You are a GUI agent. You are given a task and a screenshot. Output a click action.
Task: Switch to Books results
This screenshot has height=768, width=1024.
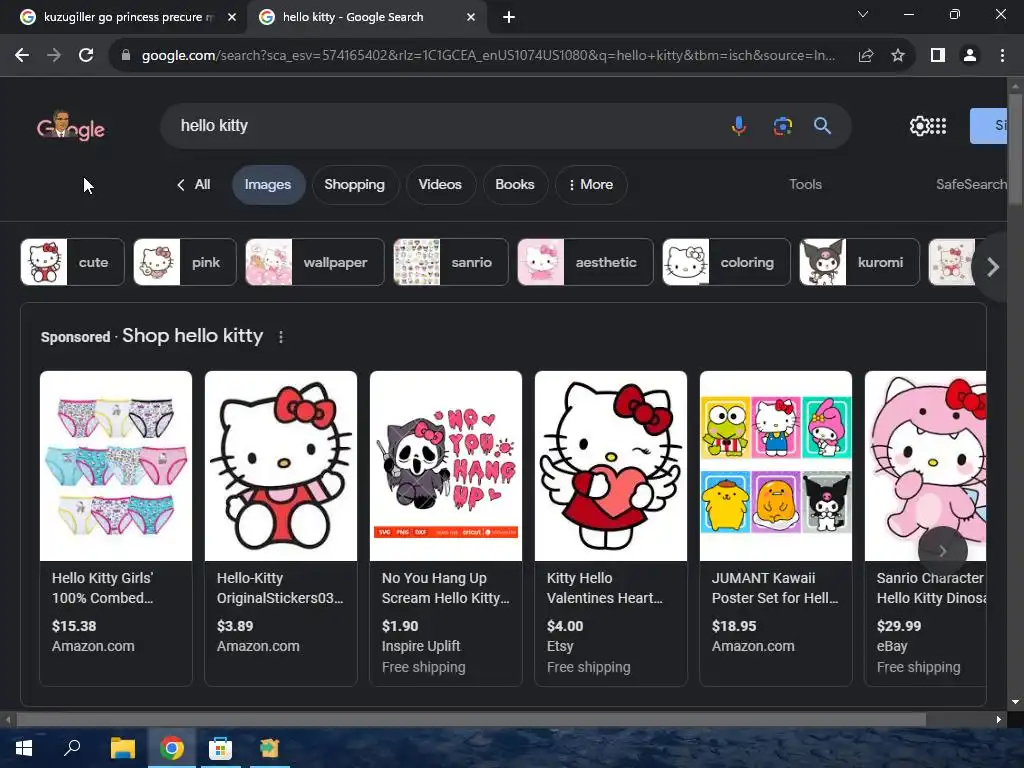515,185
